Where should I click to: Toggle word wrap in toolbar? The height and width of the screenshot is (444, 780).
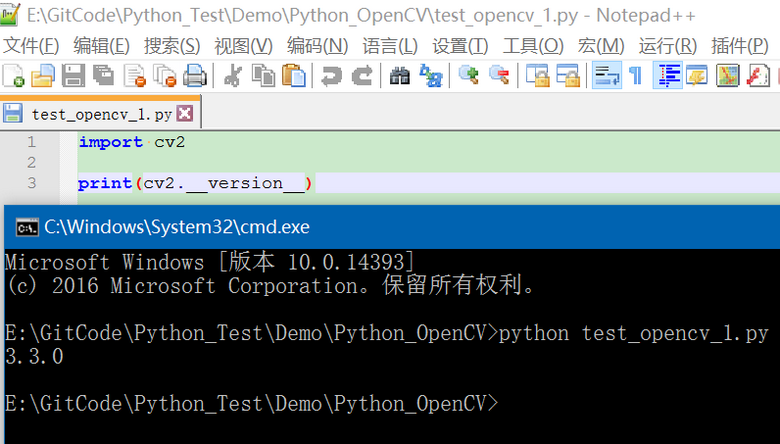(x=606, y=76)
